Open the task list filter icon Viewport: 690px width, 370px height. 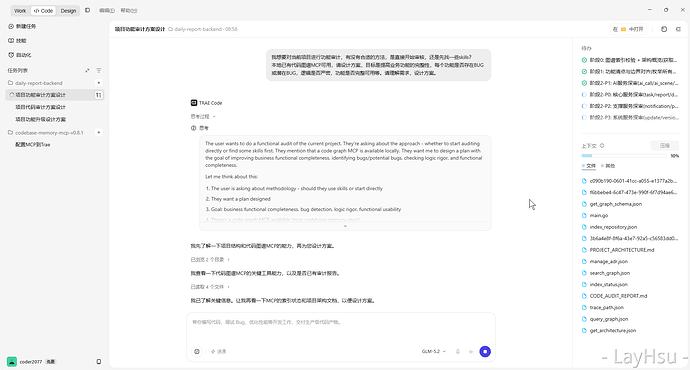(x=99, y=70)
